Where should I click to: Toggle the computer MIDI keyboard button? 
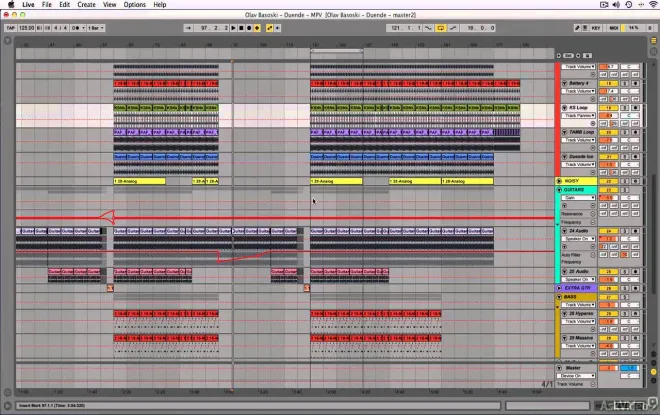coord(585,28)
